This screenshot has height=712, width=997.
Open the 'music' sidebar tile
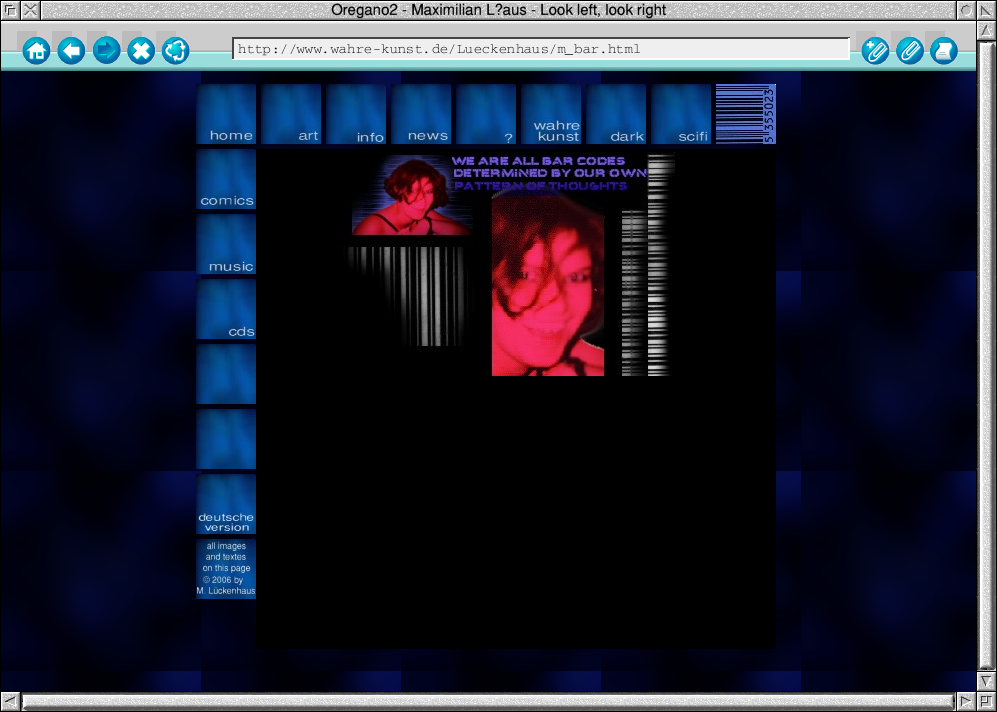226,245
